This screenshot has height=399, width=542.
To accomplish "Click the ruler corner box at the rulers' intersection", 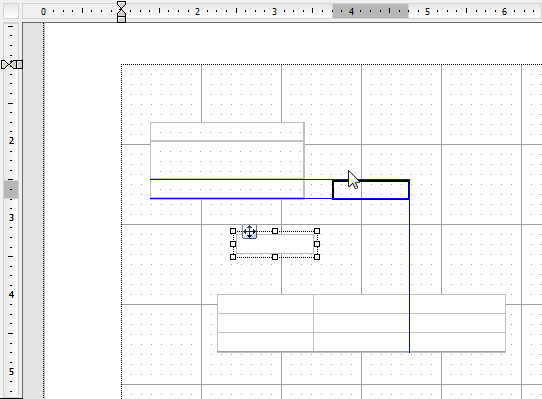I will click(x=11, y=11).
